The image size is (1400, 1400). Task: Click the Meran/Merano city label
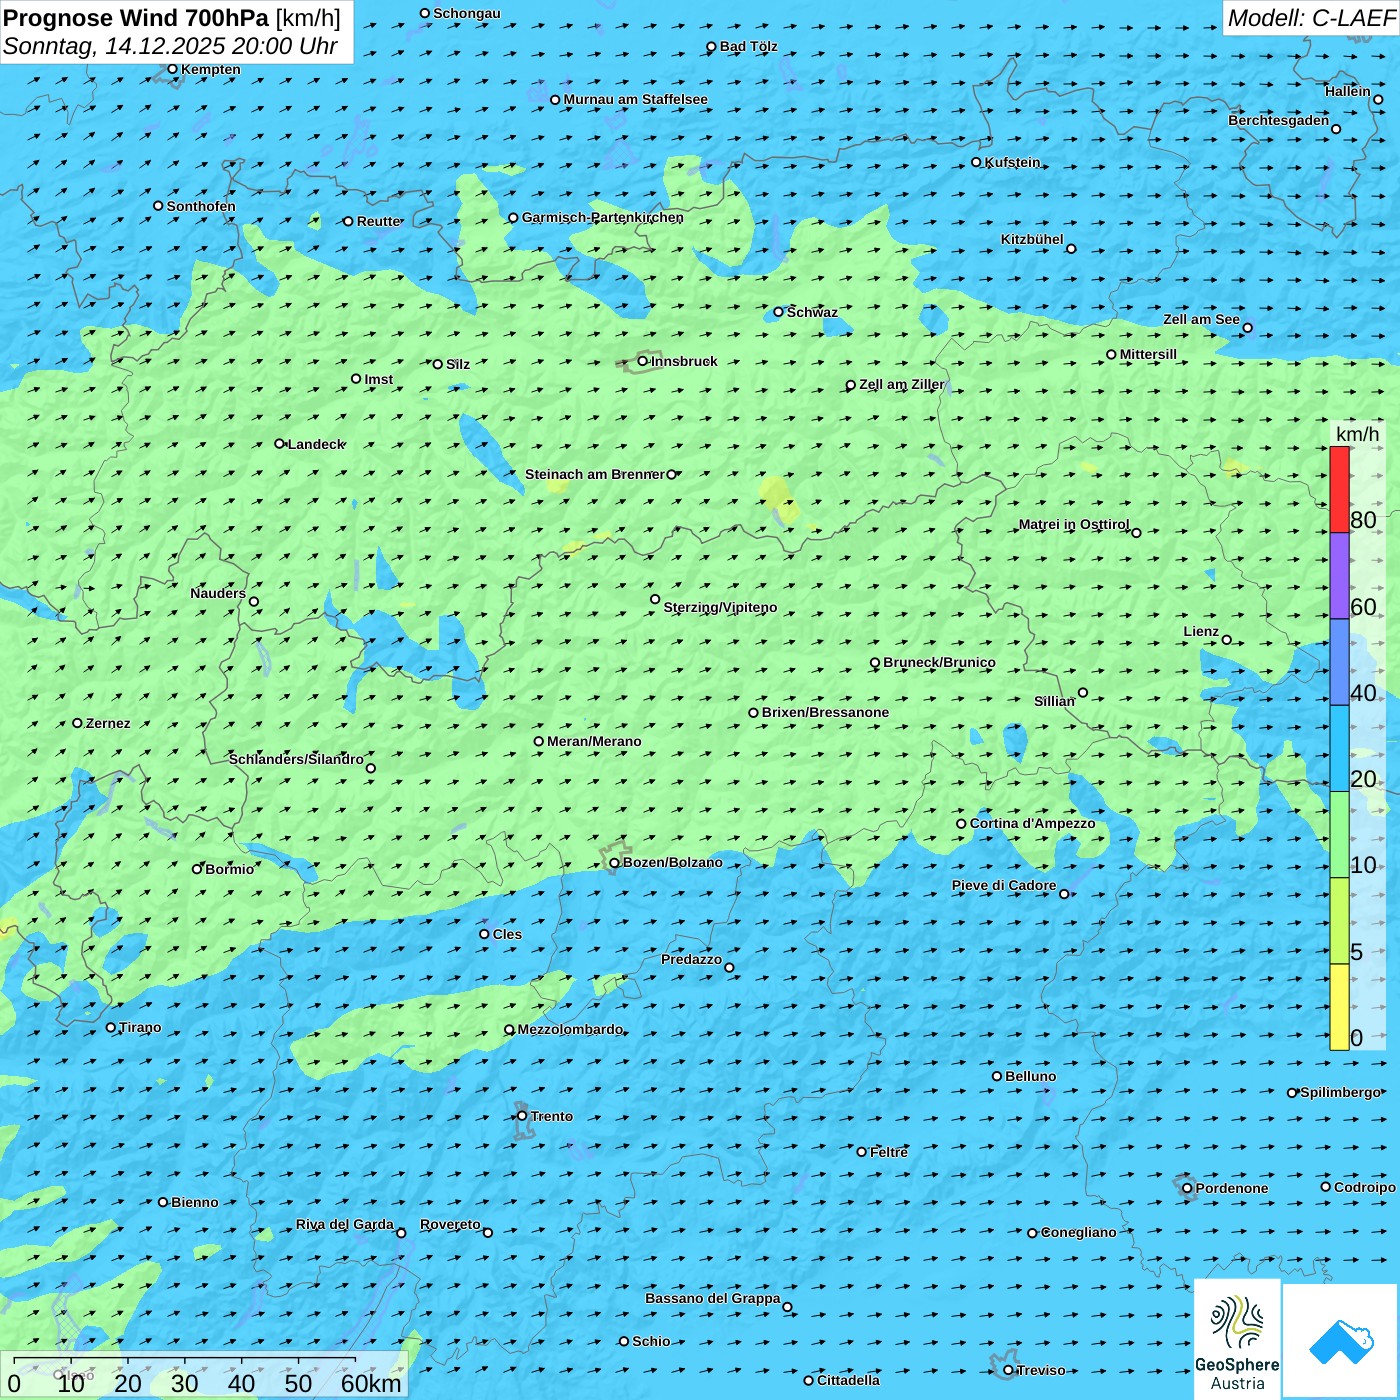594,741
